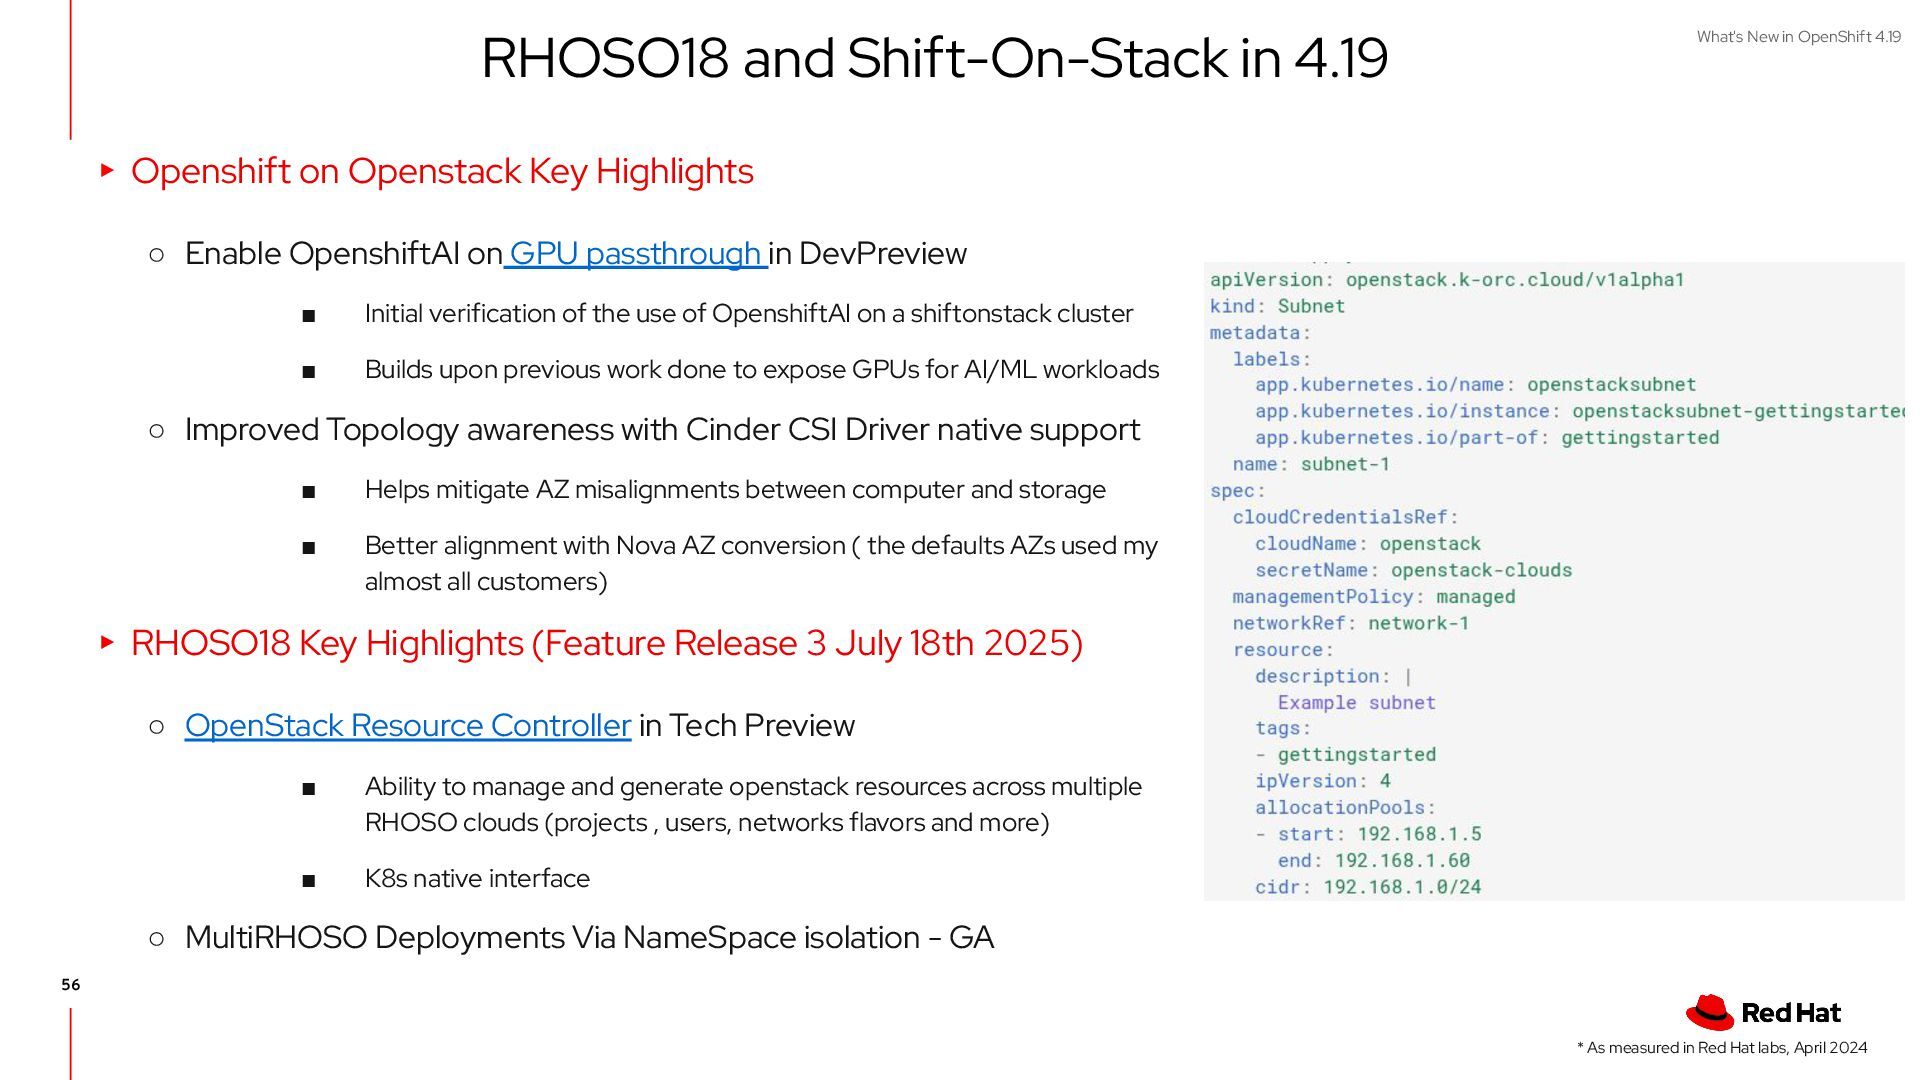1920x1080 pixels.
Task: Click the text Builds upon previous work done
Action: (x=762, y=370)
